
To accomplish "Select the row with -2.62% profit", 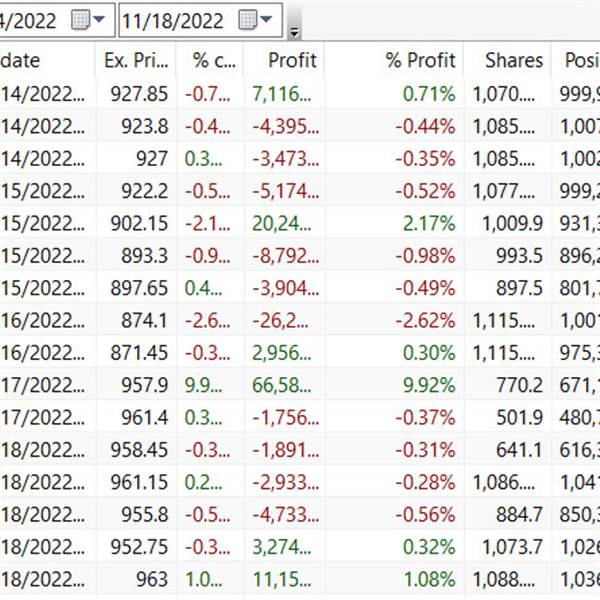I will click(x=300, y=320).
